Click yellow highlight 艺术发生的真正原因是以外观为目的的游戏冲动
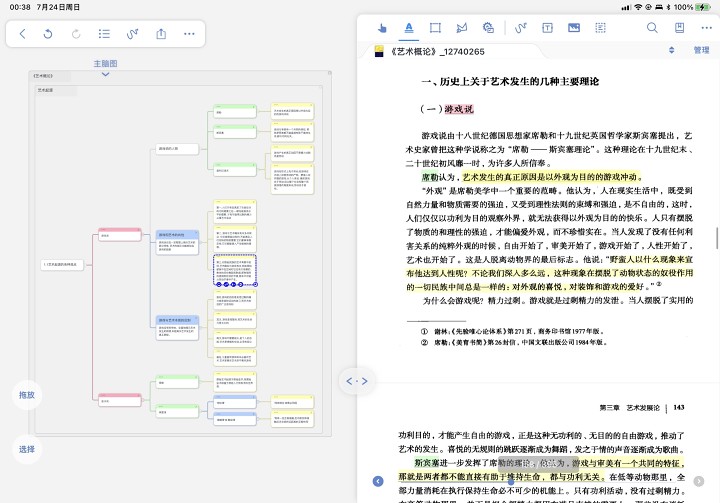 coord(550,177)
